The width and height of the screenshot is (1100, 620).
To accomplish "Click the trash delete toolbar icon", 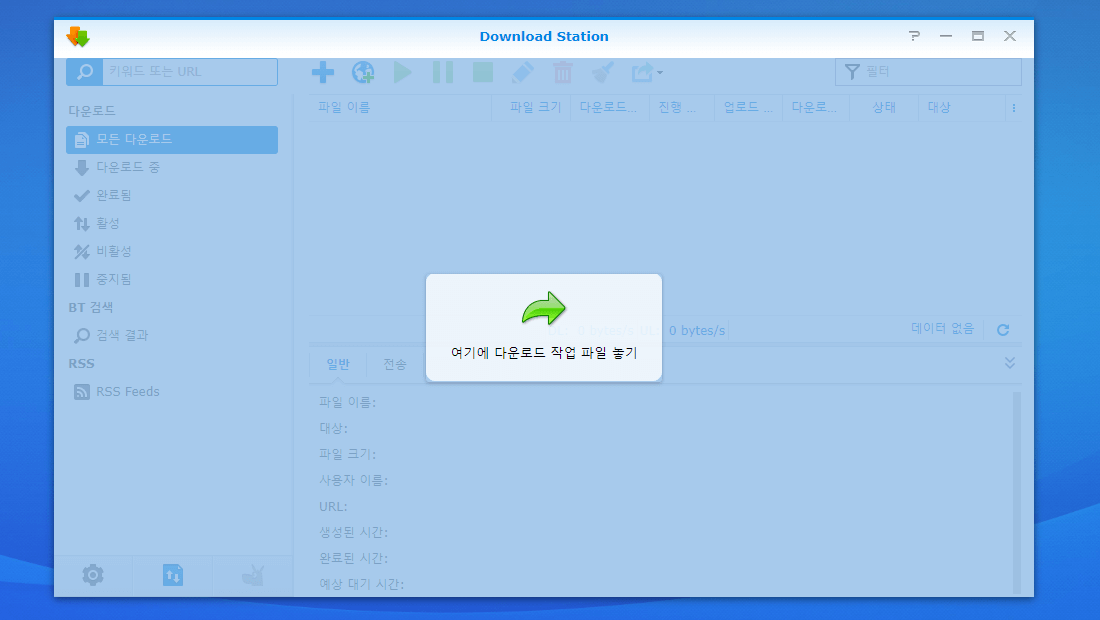I will click(x=563, y=72).
